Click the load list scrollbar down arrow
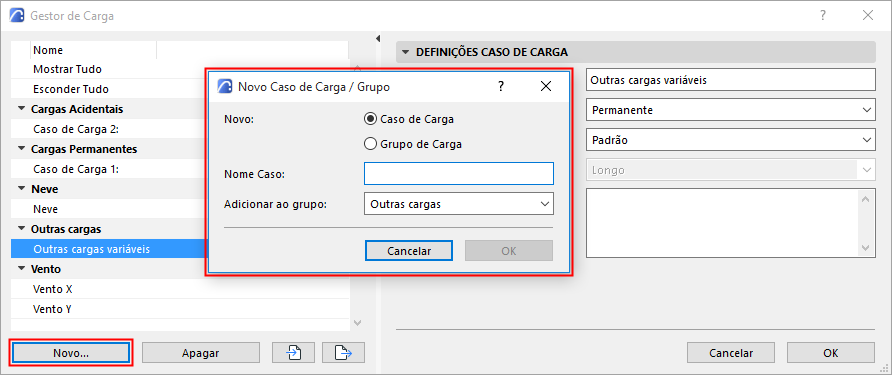Viewport: 892px width, 375px height. tap(357, 323)
